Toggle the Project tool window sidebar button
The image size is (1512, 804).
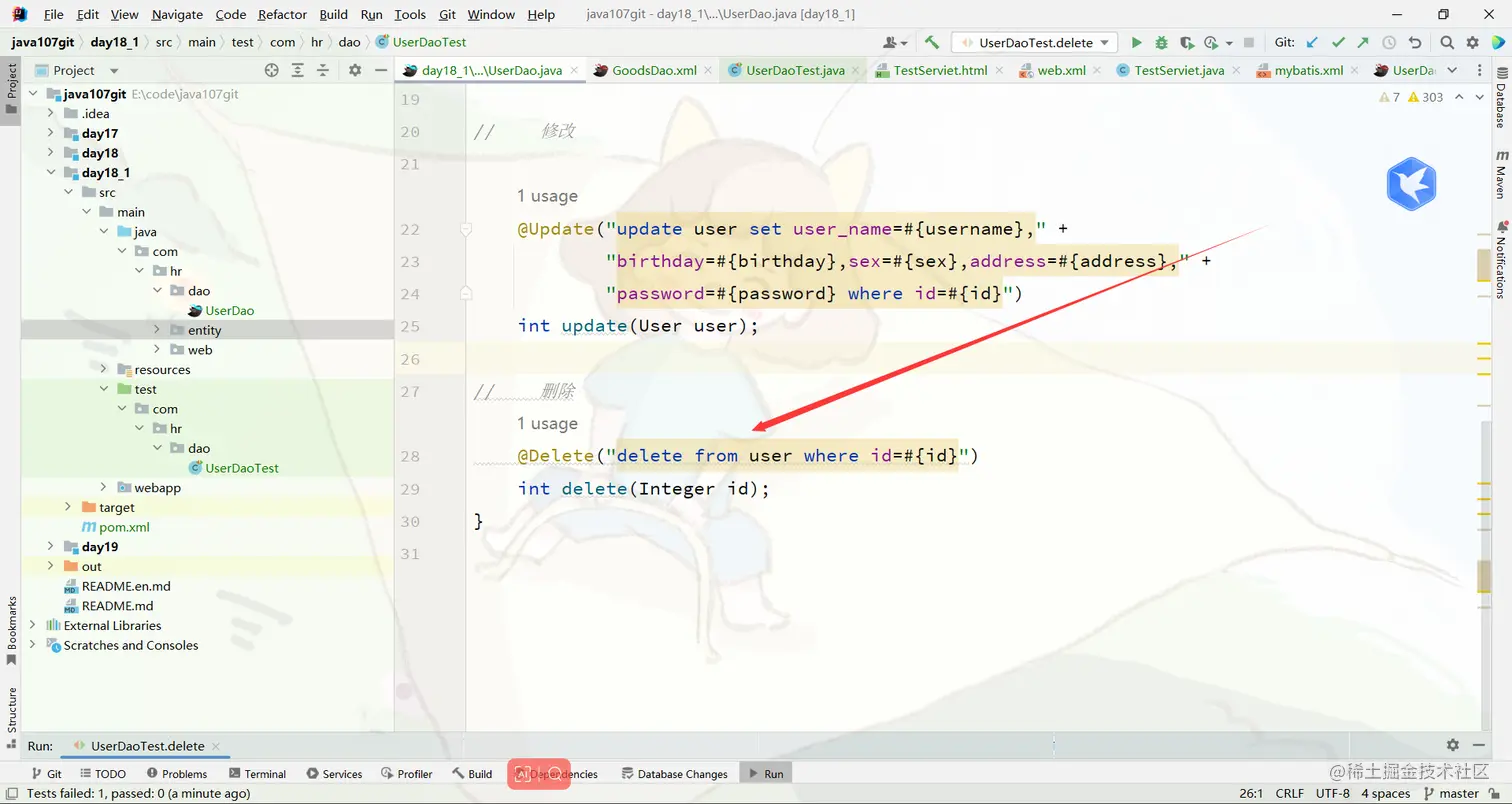tap(11, 89)
